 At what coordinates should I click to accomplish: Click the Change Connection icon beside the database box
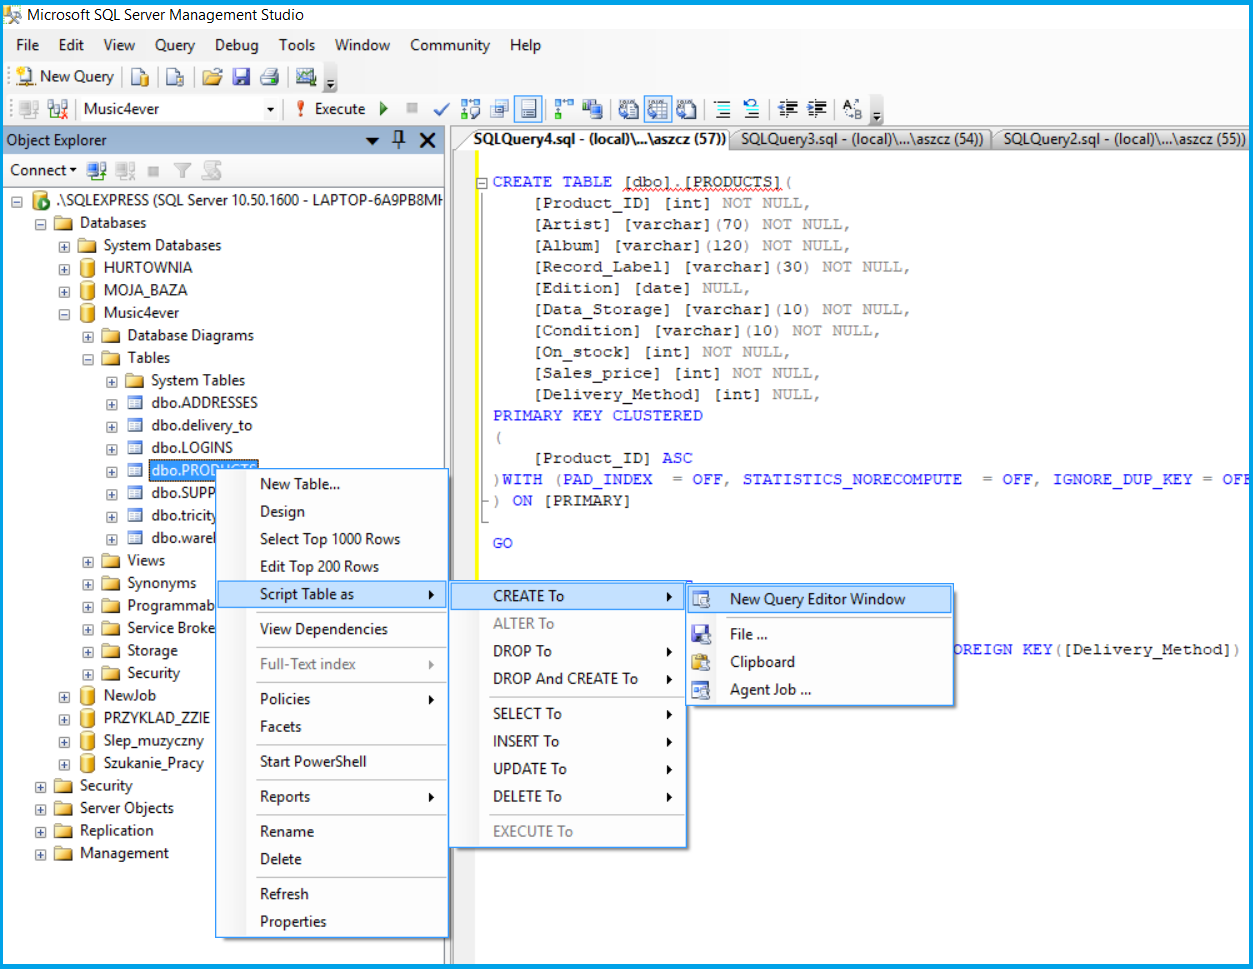(58, 109)
